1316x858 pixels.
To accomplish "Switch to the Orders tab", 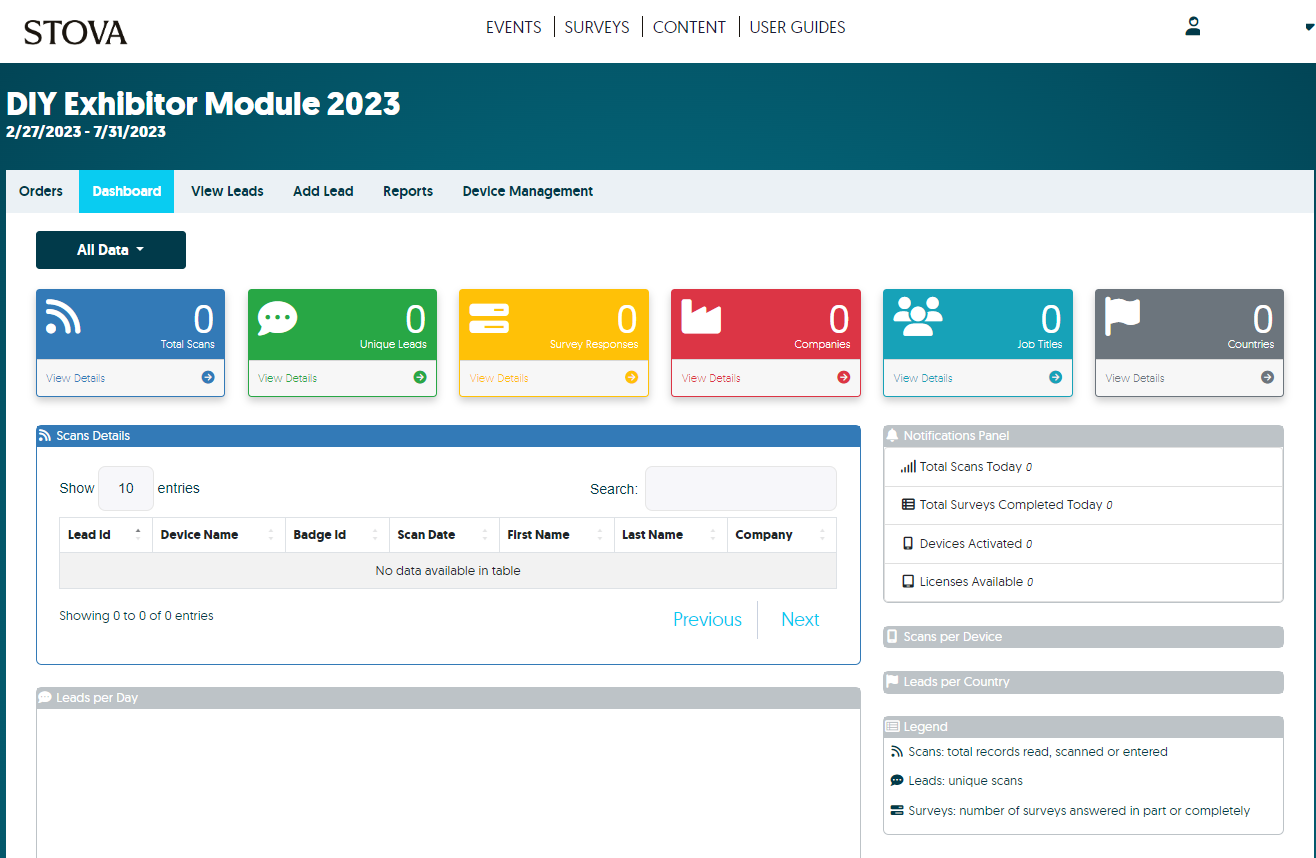I will pos(41,191).
